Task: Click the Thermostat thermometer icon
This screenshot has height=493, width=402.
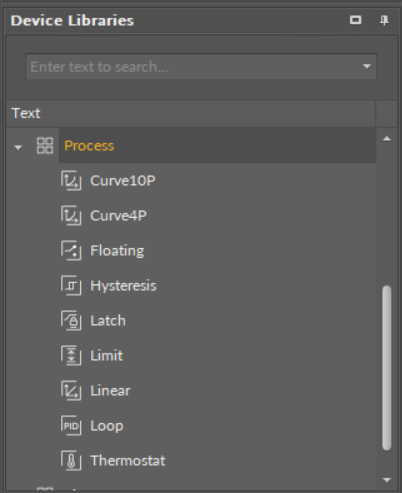Action: (x=71, y=461)
